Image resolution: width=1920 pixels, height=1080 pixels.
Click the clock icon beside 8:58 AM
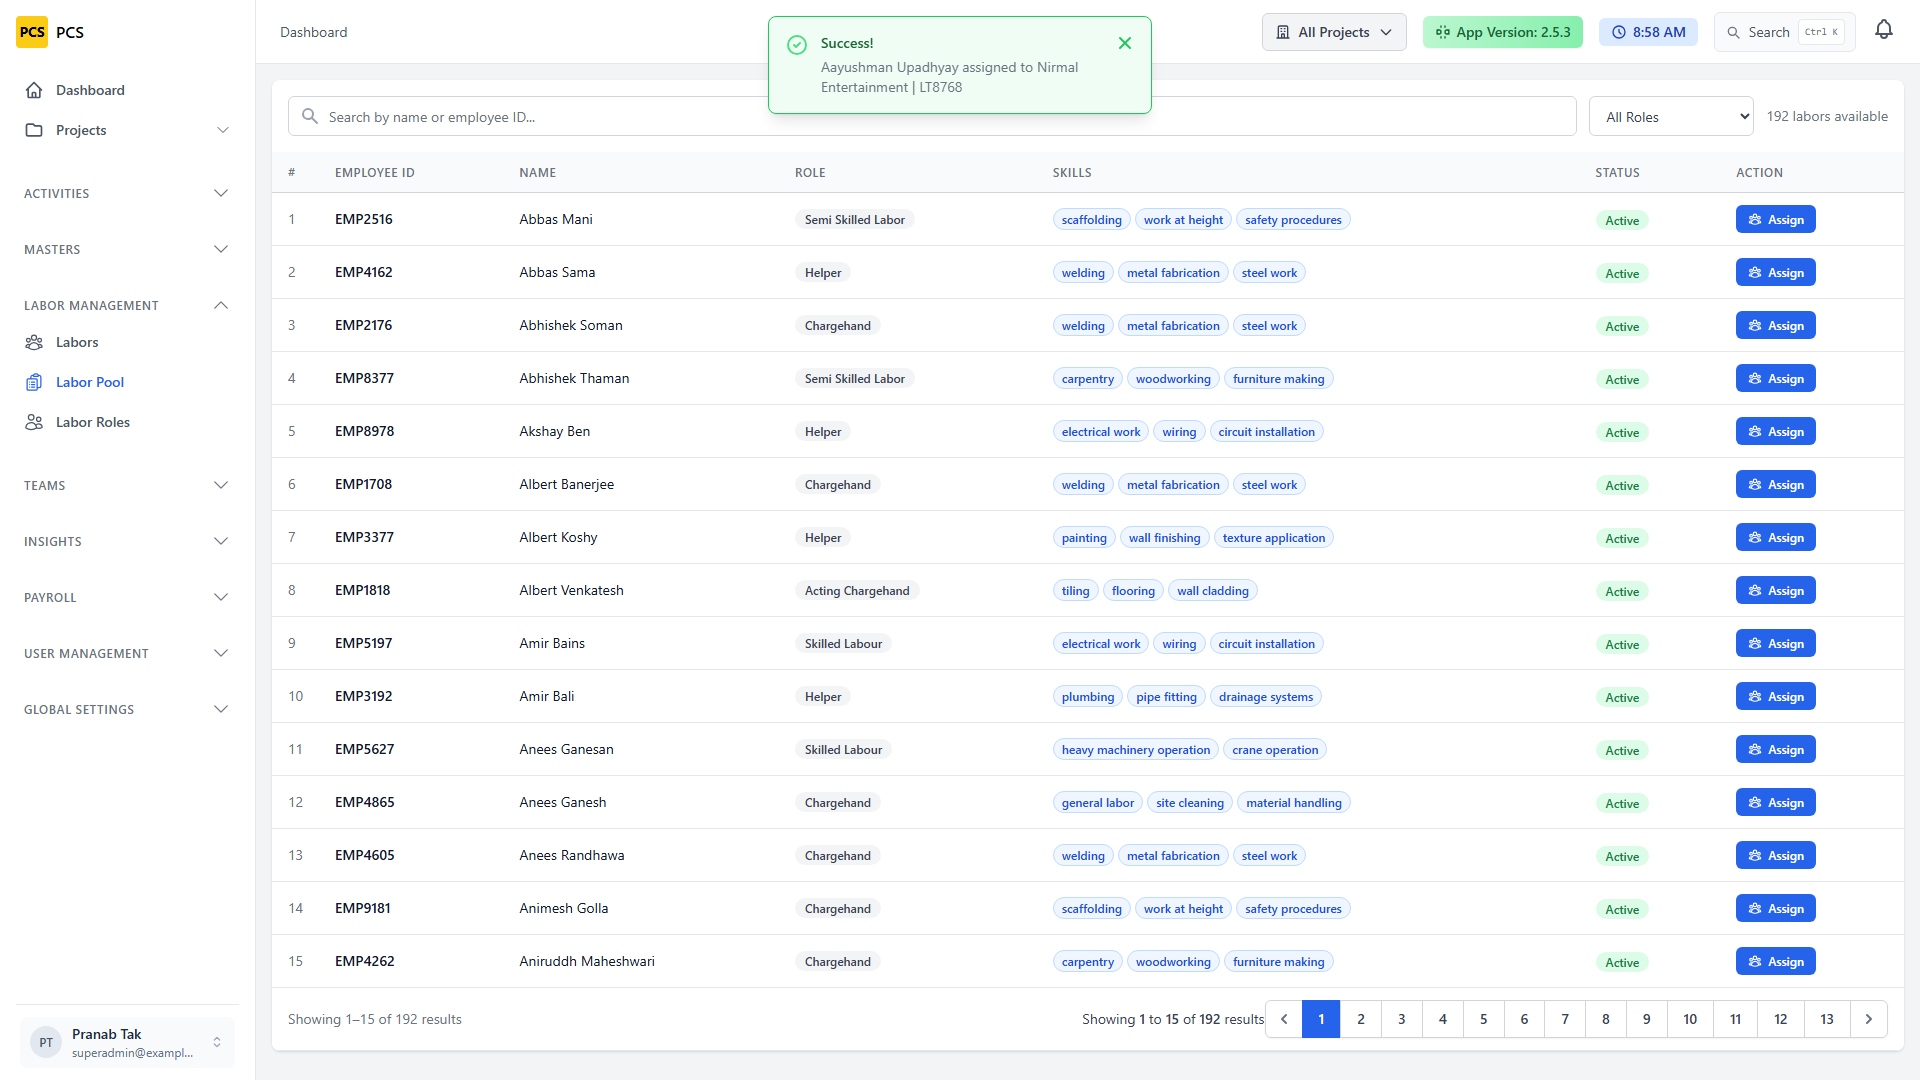[x=1619, y=32]
